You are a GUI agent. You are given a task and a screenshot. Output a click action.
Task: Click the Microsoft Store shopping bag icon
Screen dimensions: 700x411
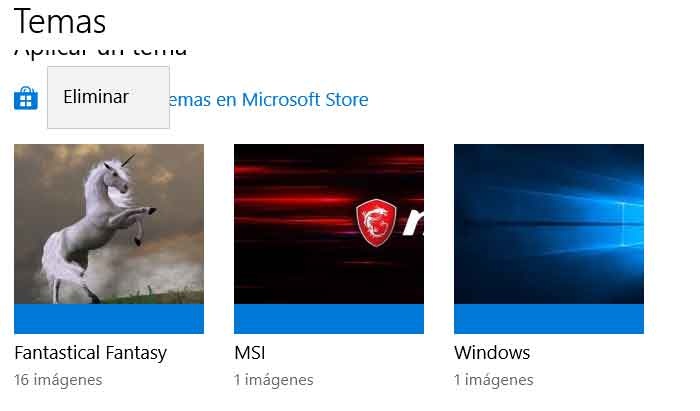[x=26, y=98]
